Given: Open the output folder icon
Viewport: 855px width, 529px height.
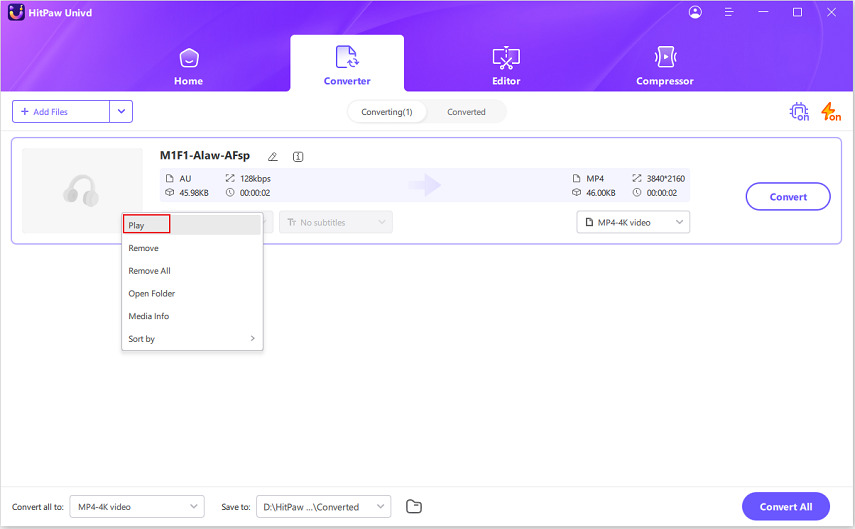Looking at the screenshot, I should click(414, 507).
